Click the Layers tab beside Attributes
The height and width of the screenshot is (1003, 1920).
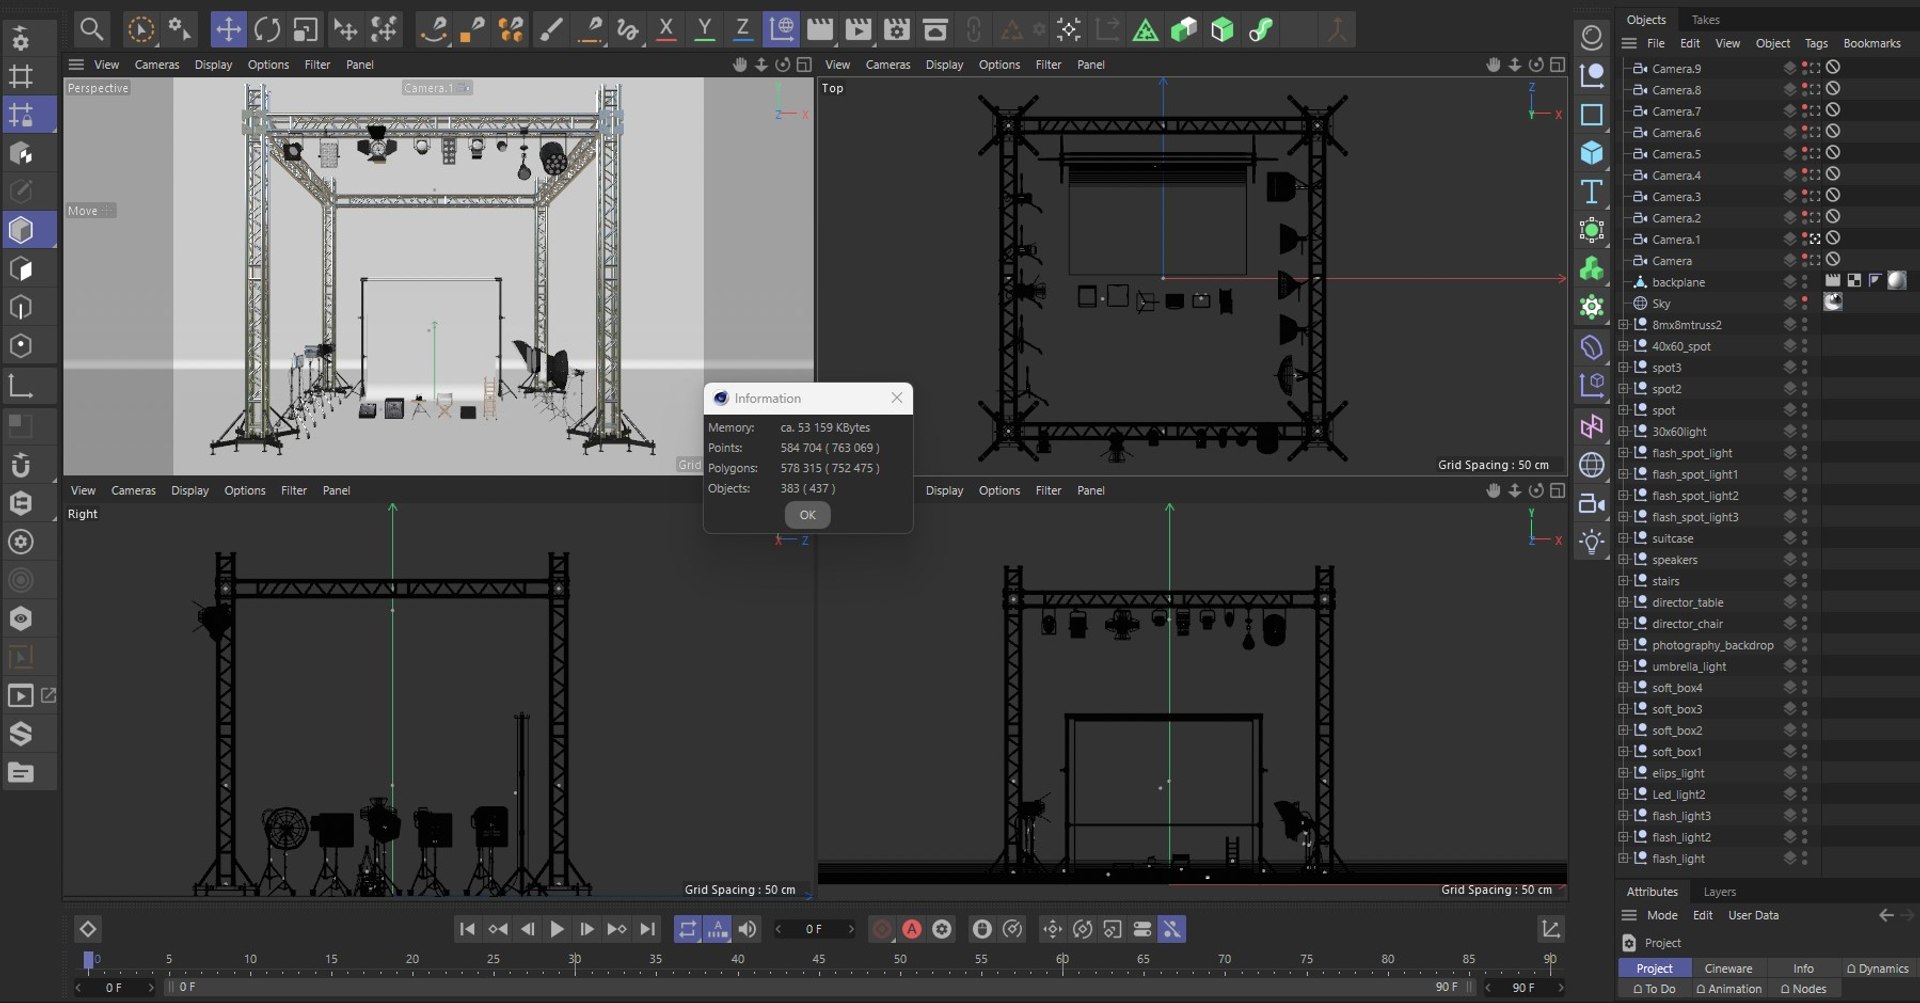point(1719,891)
